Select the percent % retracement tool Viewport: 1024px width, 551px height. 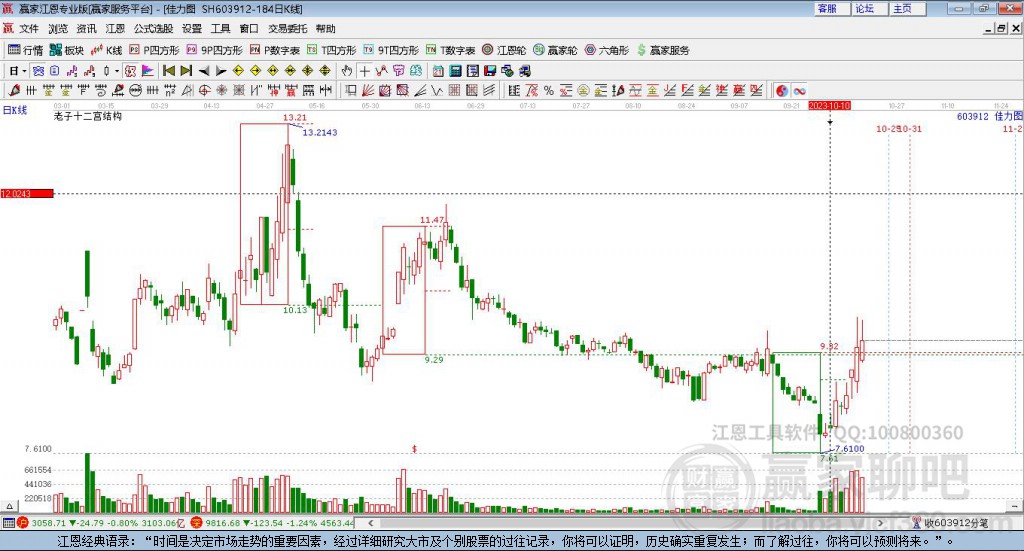(549, 91)
